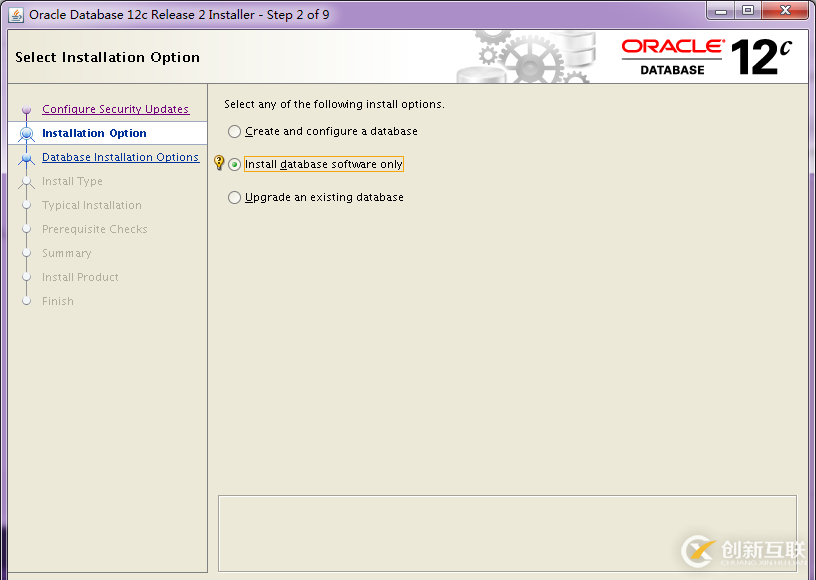The image size is (816, 580).
Task: Click the 'Finish' step text
Action: pos(58,301)
